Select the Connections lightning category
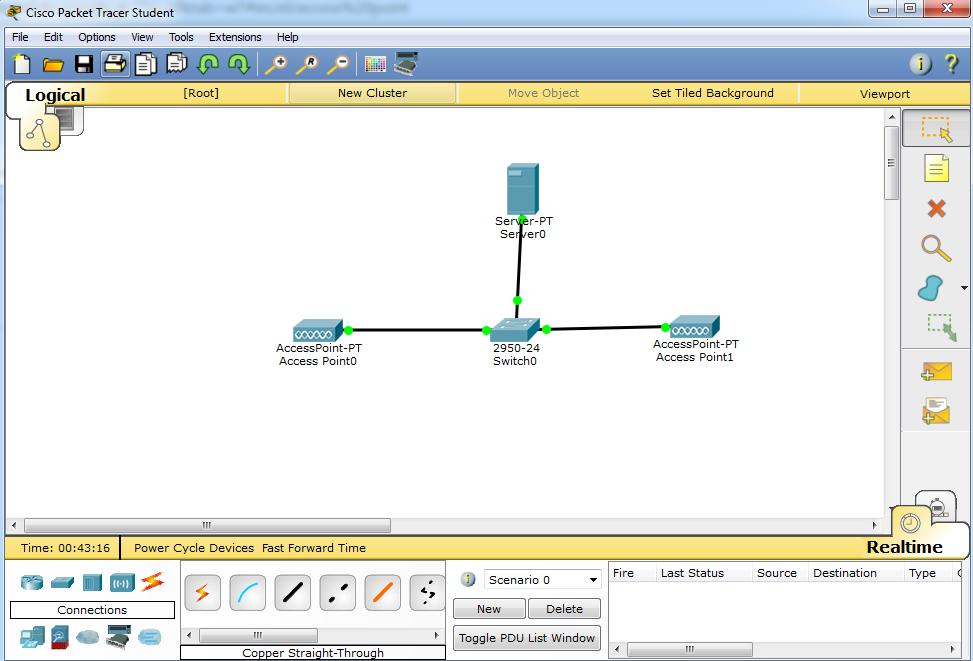The image size is (973, 661). (152, 582)
